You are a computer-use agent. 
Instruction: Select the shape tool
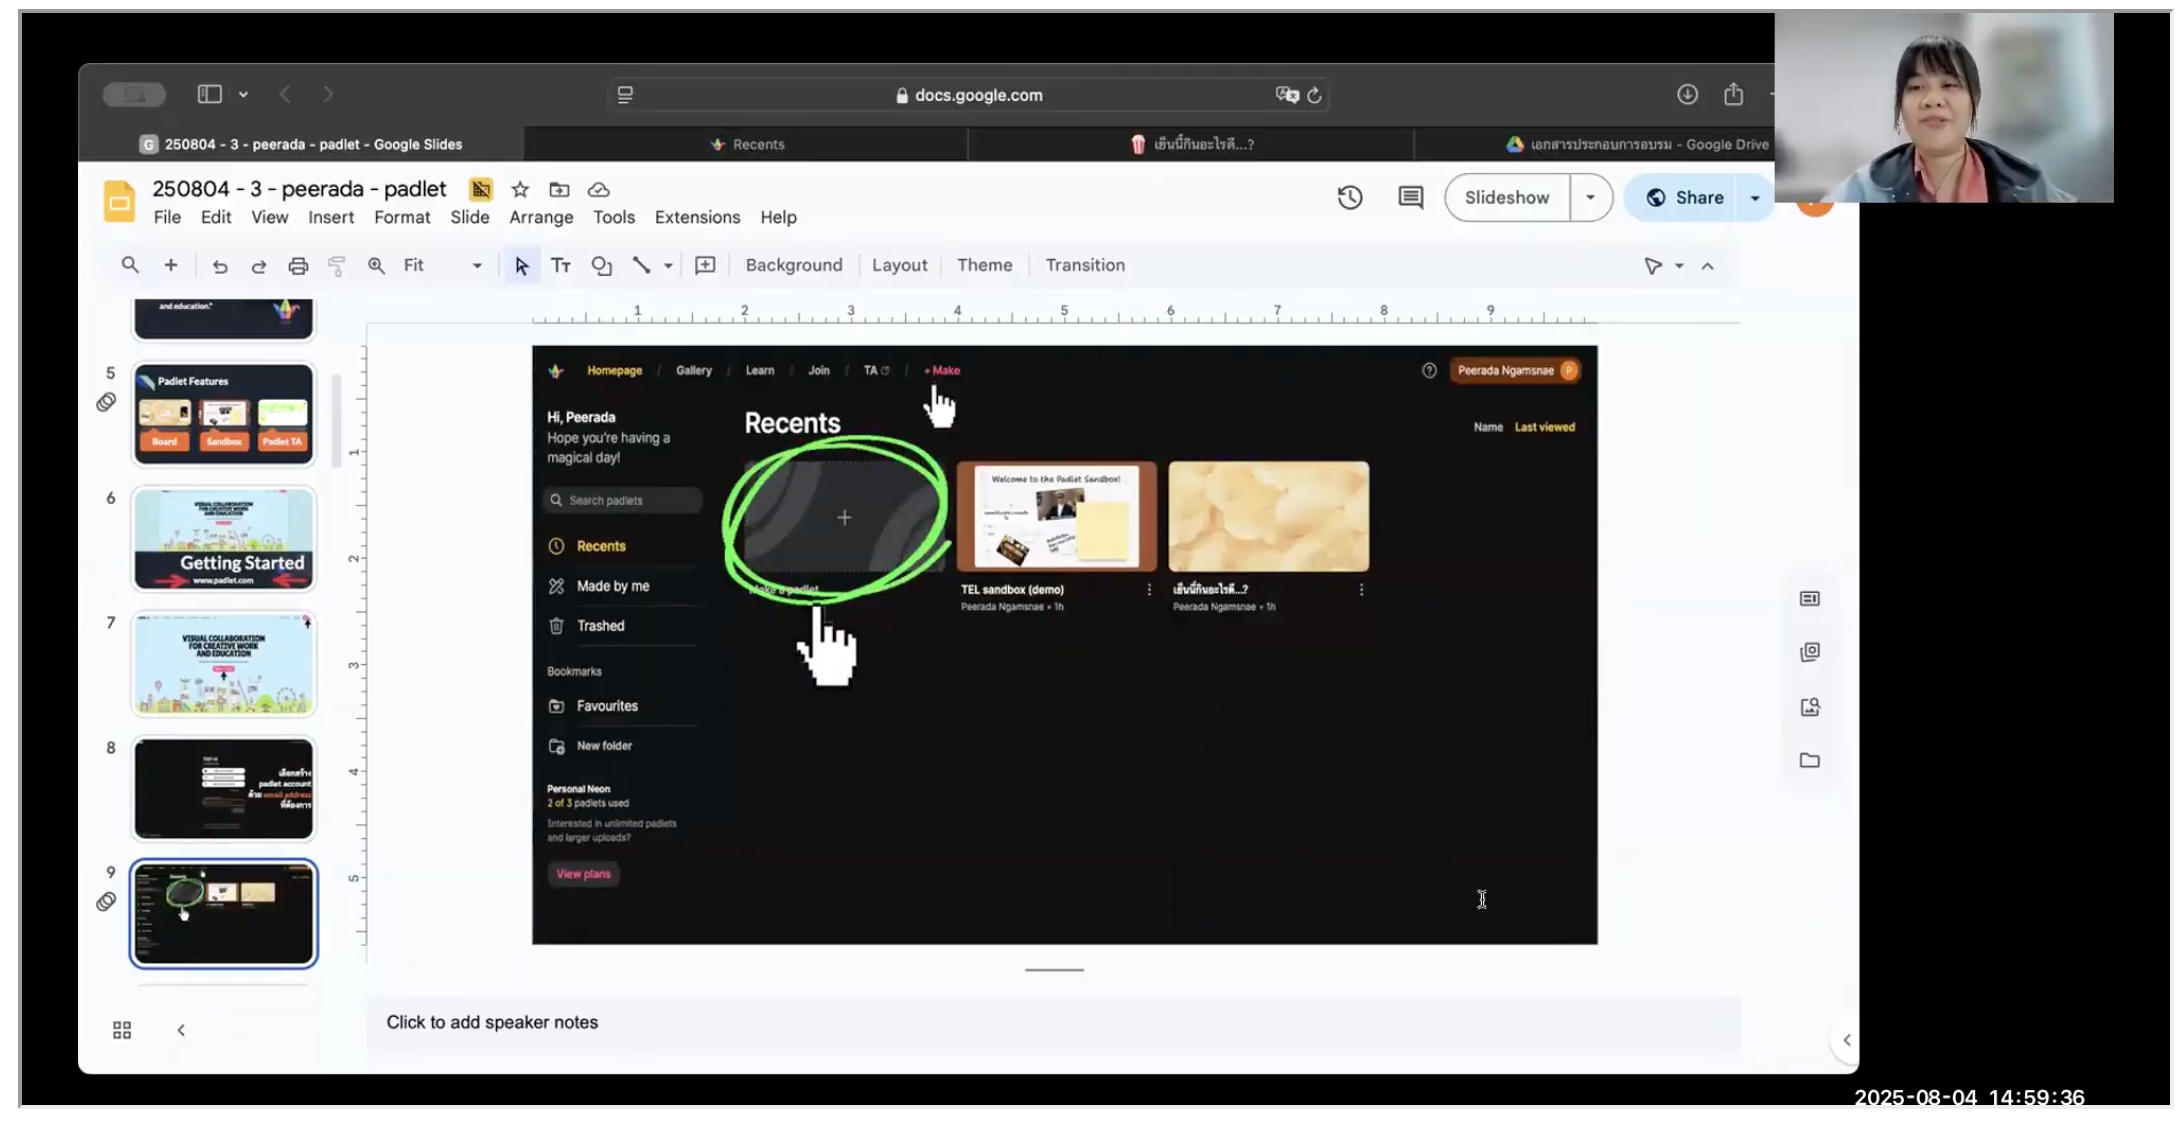click(601, 265)
